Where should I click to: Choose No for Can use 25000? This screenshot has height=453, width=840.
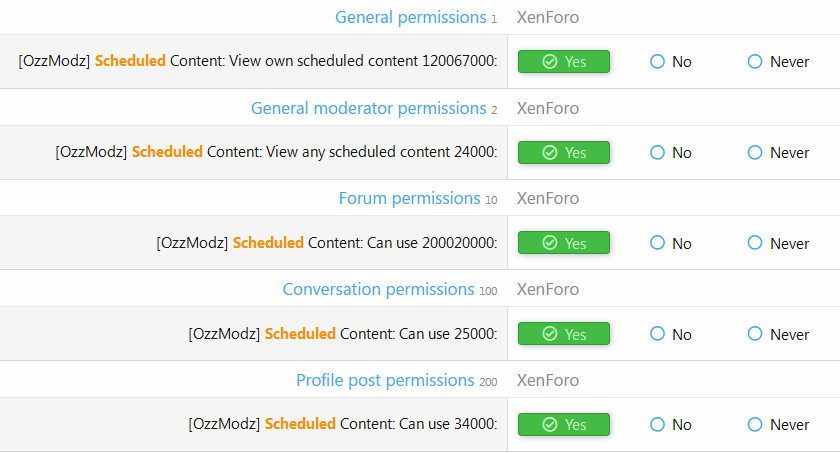(658, 334)
